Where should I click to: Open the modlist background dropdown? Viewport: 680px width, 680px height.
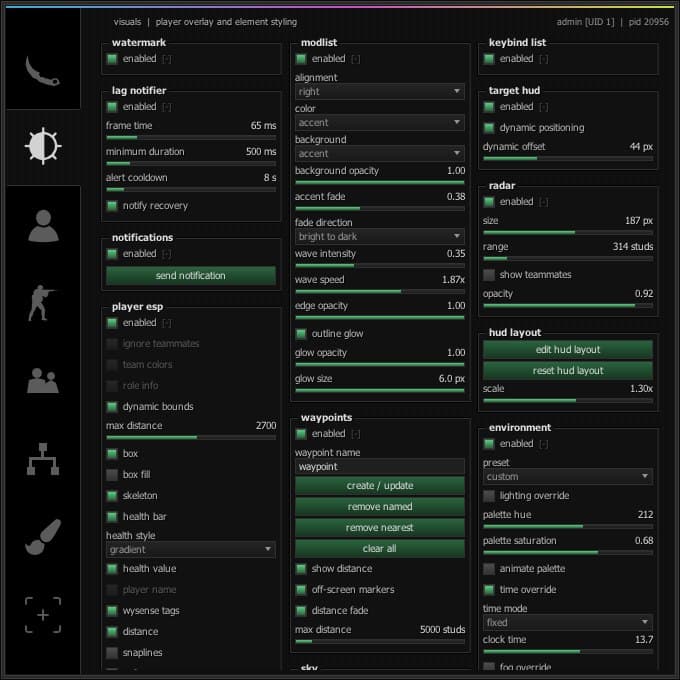click(379, 154)
